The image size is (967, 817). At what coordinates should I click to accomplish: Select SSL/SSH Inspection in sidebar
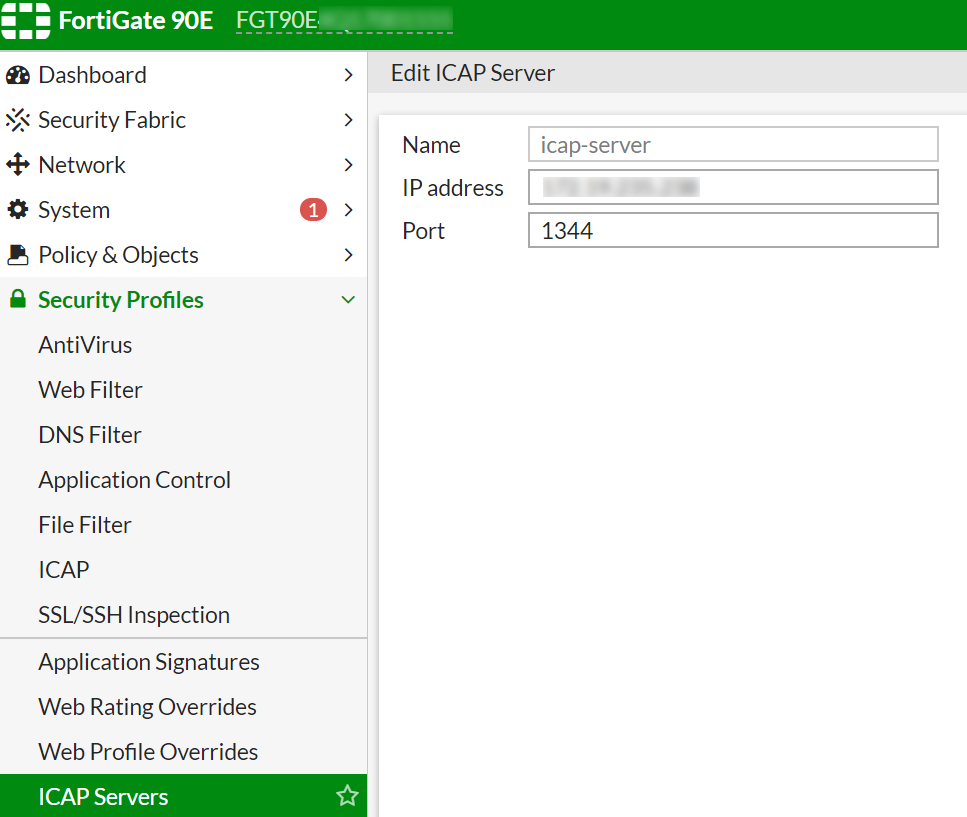click(x=134, y=615)
